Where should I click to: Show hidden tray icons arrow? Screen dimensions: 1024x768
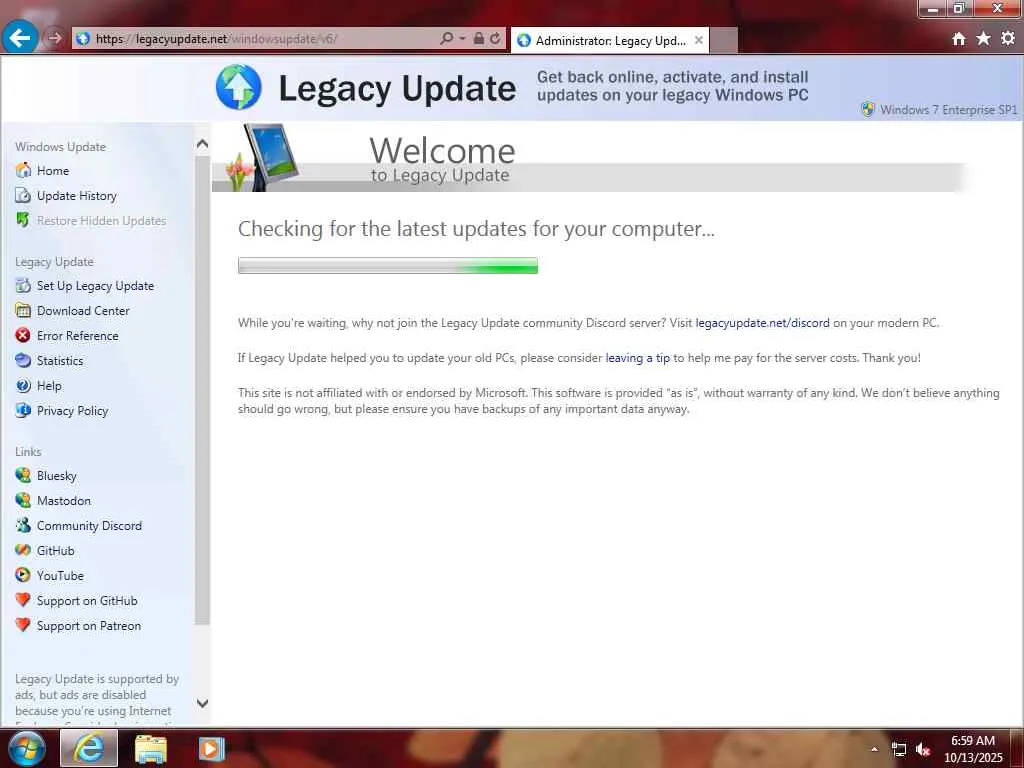pos(874,749)
